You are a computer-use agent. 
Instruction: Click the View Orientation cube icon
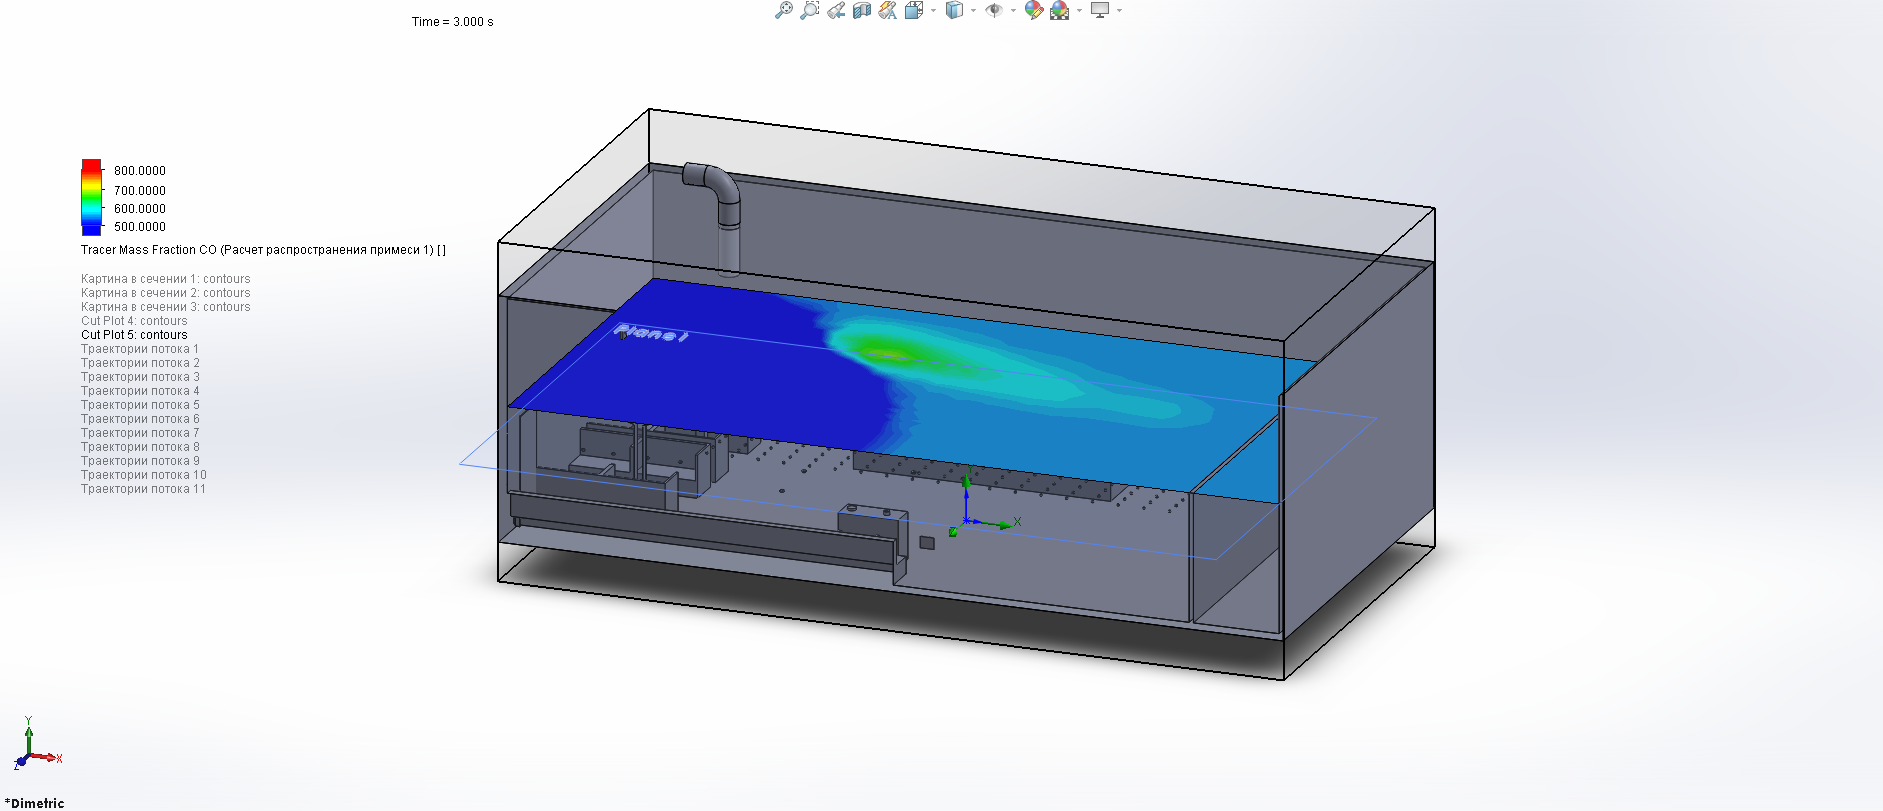914,10
